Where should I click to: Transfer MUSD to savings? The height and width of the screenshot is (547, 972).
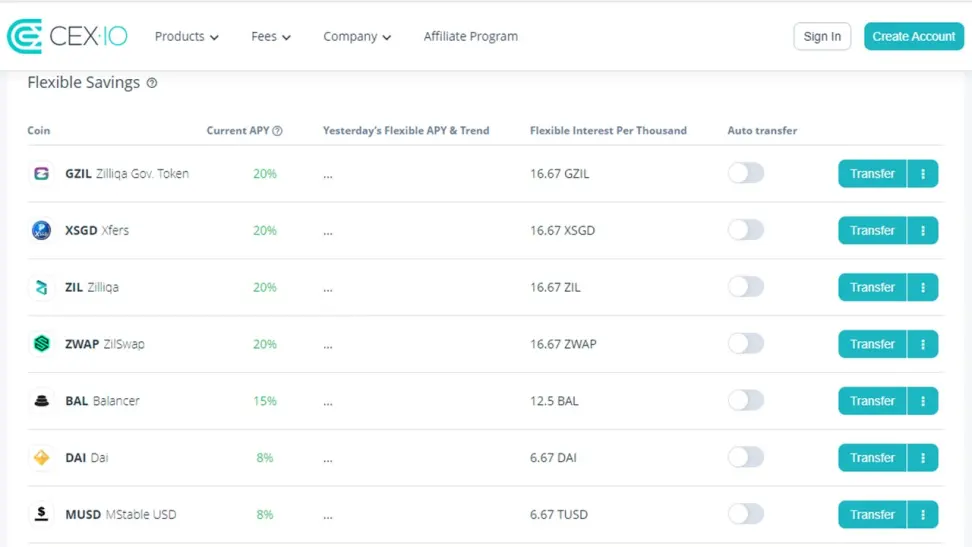pyautogui.click(x=872, y=514)
